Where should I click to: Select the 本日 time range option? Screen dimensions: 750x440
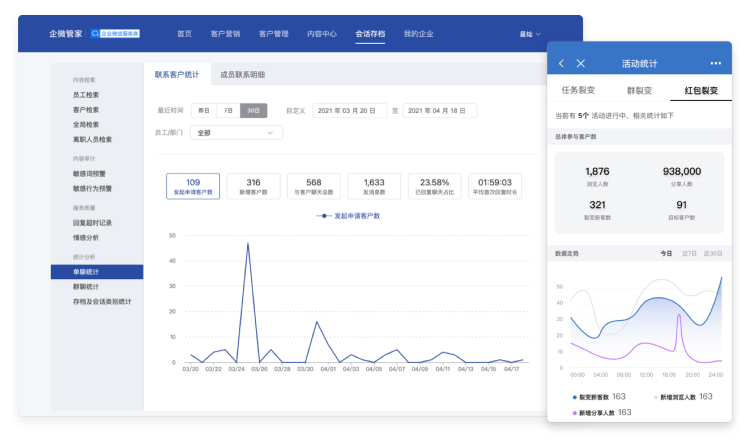pyautogui.click(x=203, y=110)
